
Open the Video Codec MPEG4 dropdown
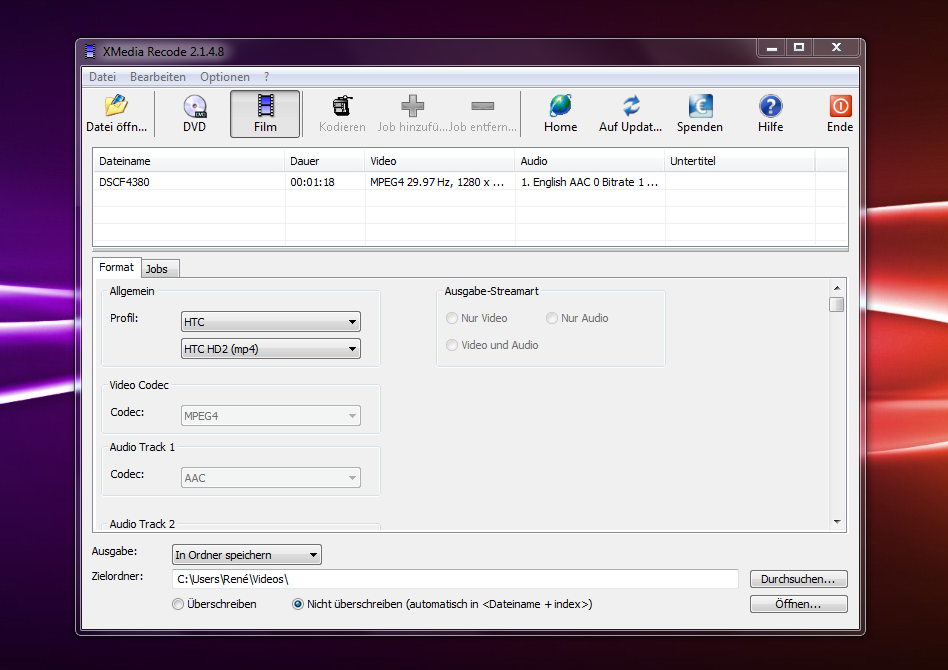point(271,416)
